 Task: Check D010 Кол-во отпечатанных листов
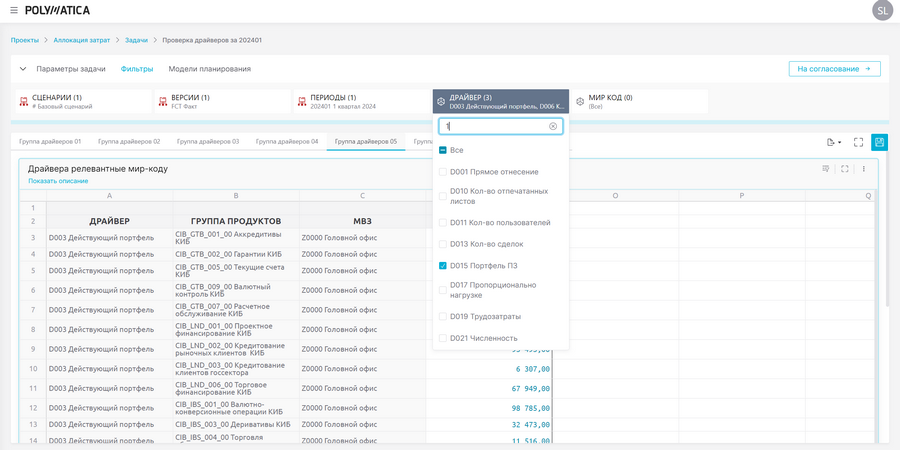[443, 196]
